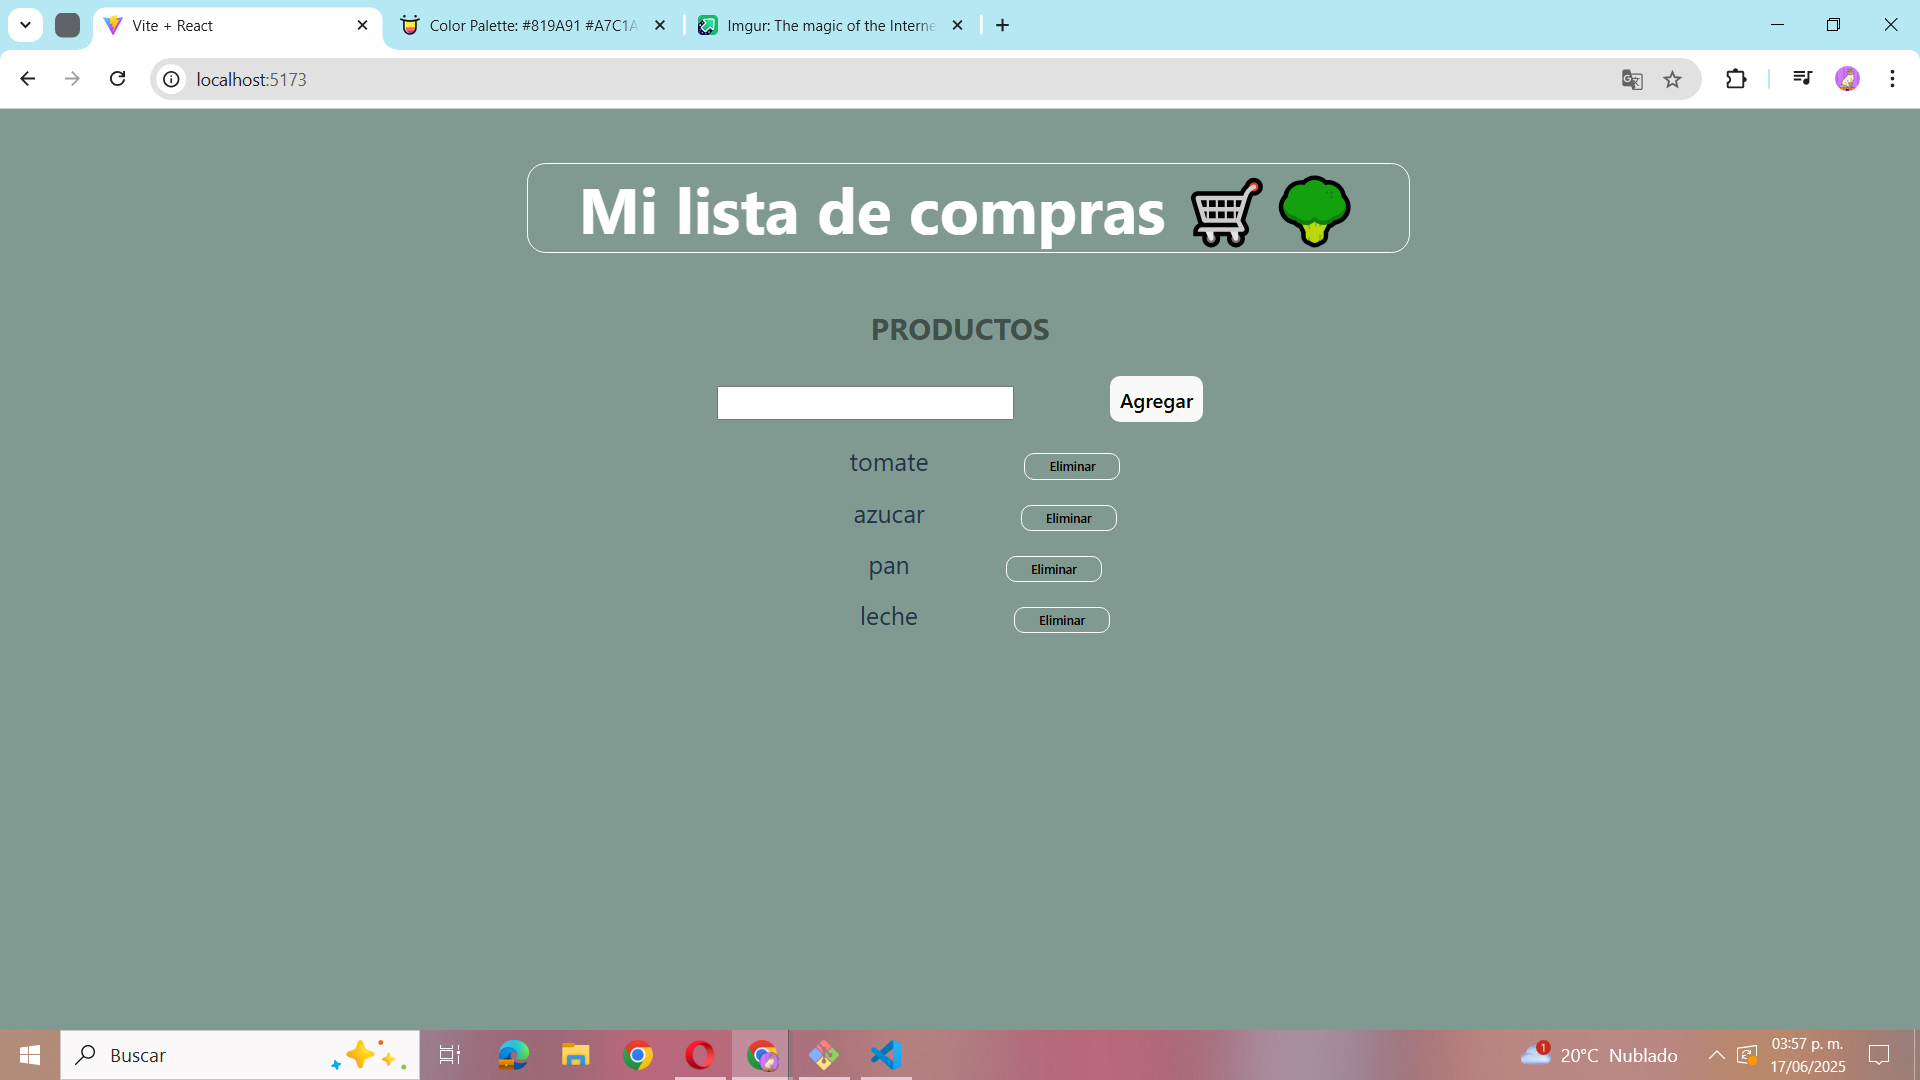Screen dimensions: 1920x1080
Task: Reload the current page
Action: 117,79
